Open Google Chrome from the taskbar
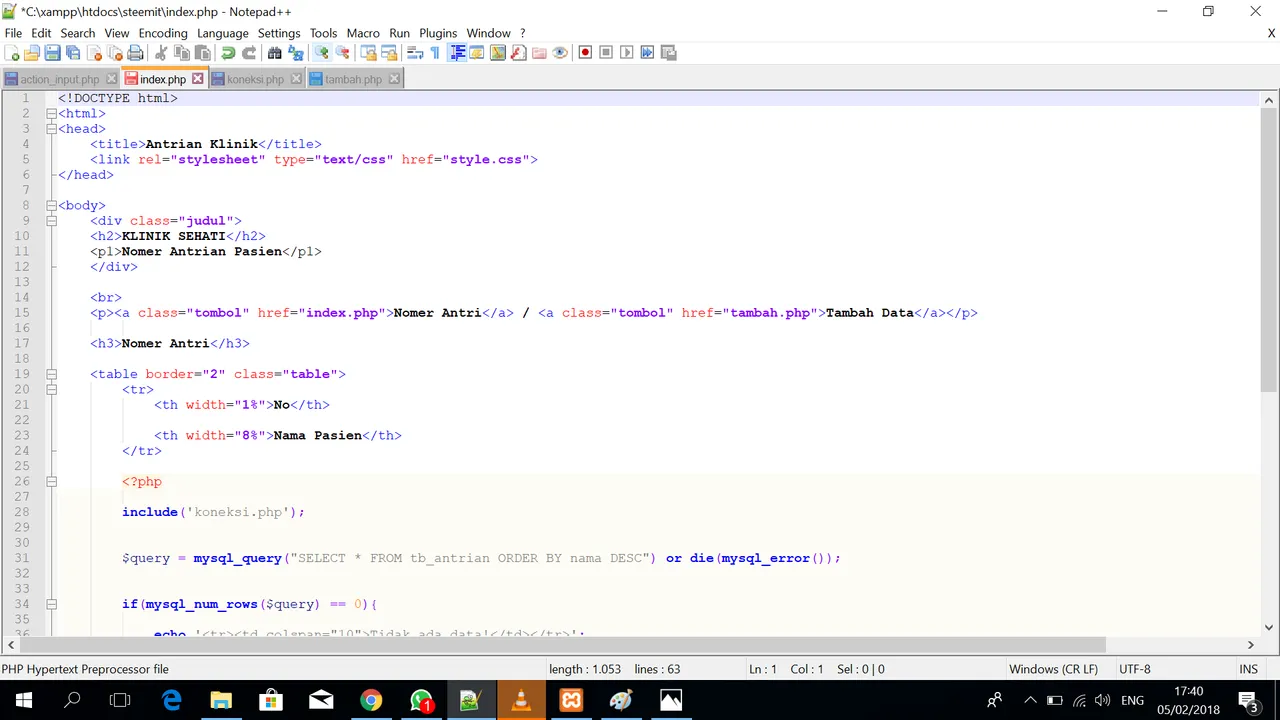This screenshot has width=1280, height=720. click(x=371, y=700)
